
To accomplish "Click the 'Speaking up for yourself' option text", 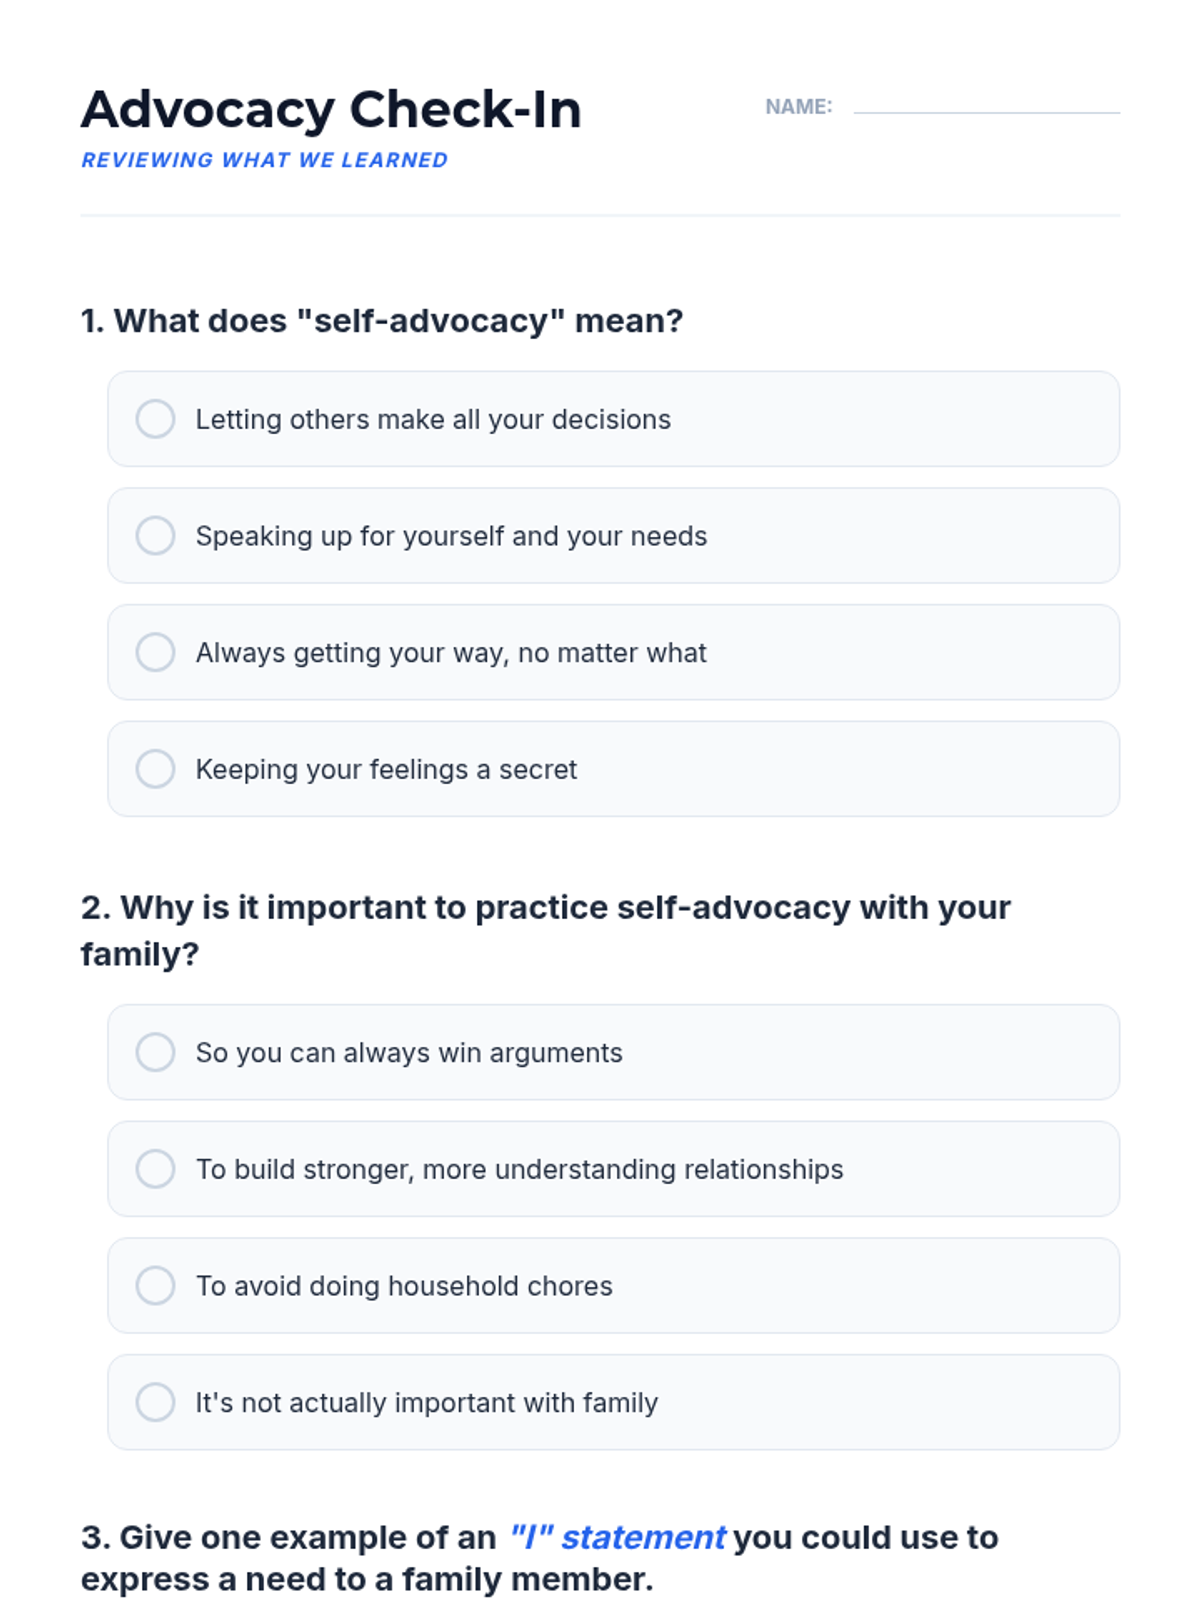I will 451,536.
